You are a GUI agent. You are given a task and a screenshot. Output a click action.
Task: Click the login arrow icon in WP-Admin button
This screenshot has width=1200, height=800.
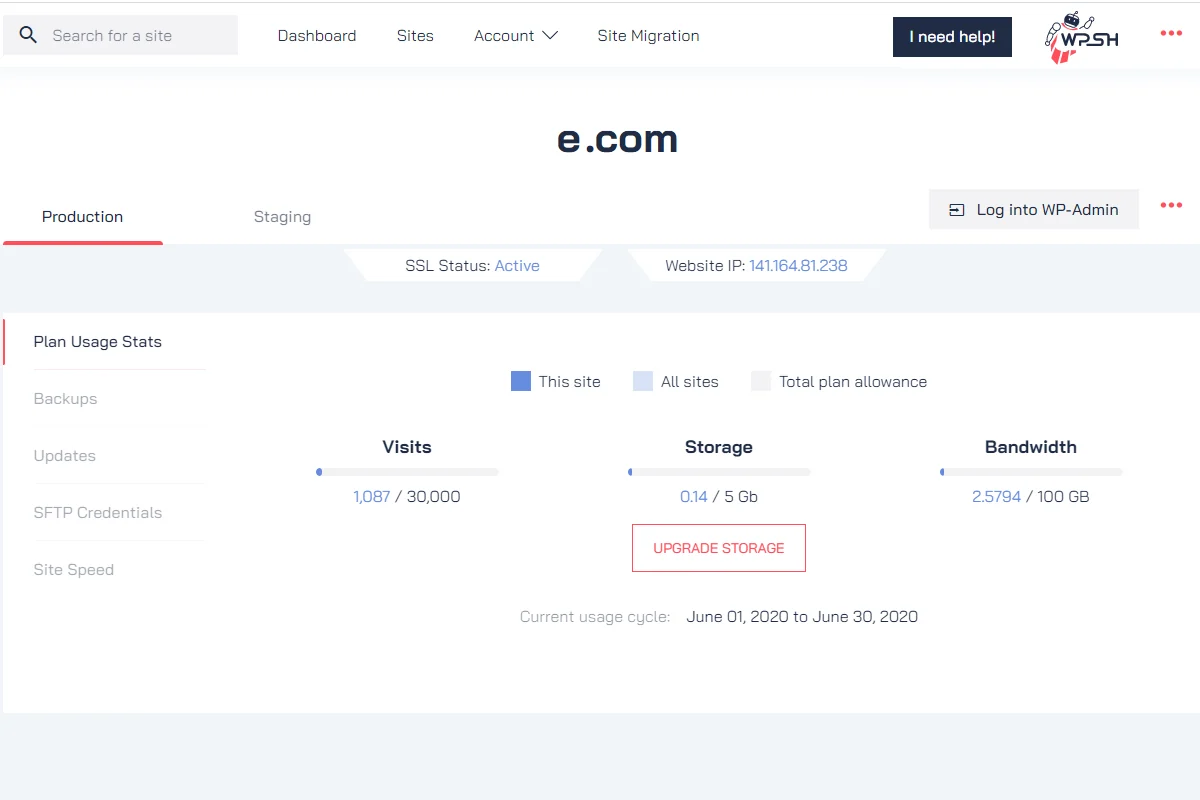point(957,210)
